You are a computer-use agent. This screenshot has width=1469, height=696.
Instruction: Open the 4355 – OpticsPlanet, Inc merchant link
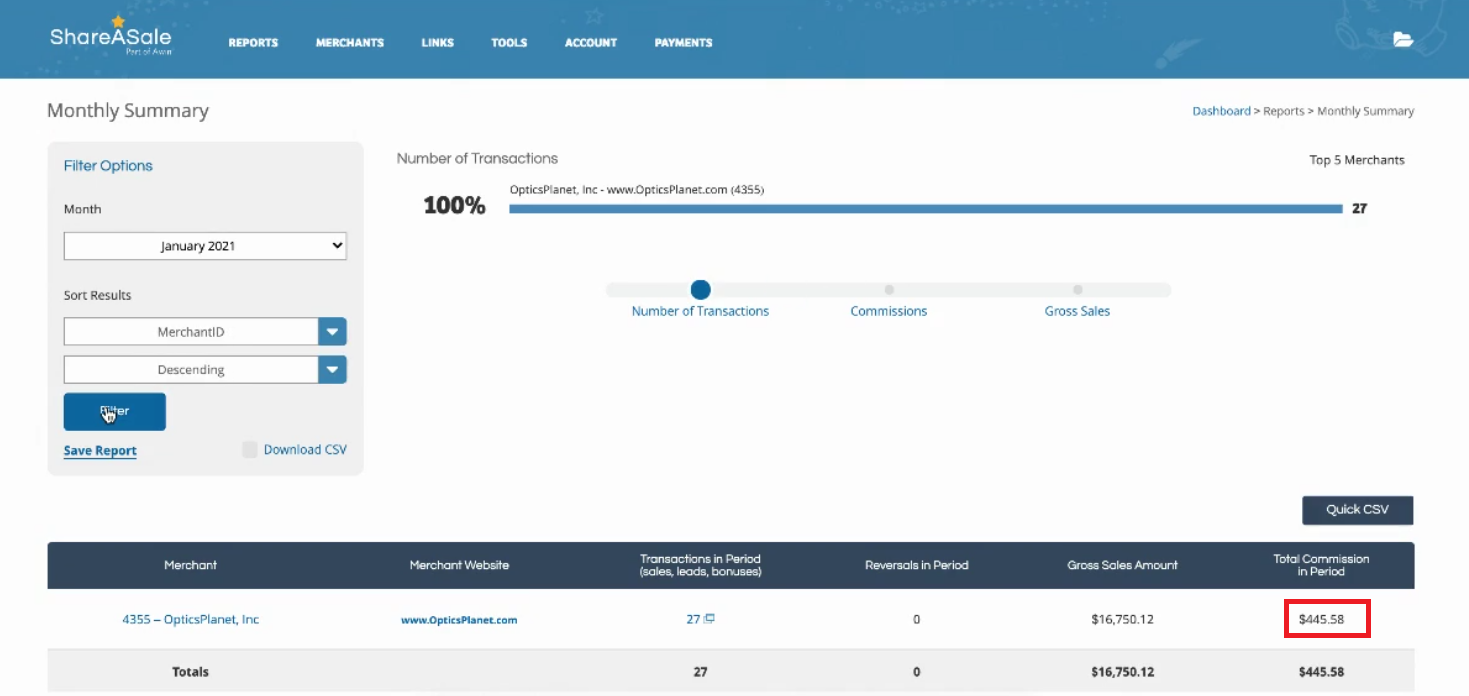(190, 620)
